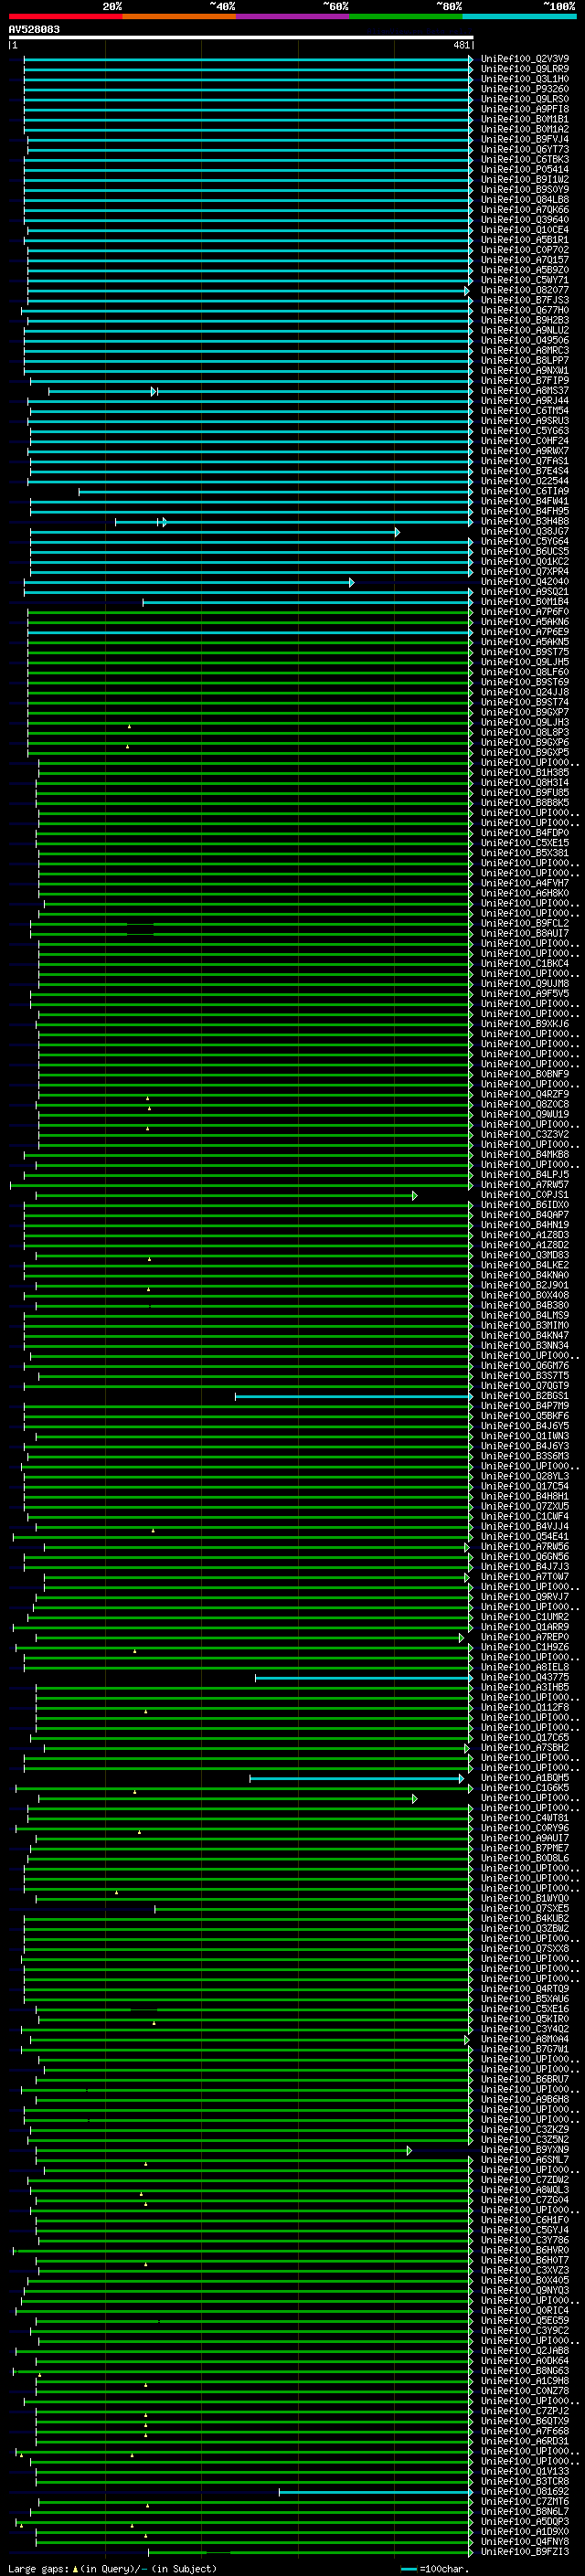Select label UniRef100_B0M1A2
The height and width of the screenshot is (2576, 585).
coord(525,129)
